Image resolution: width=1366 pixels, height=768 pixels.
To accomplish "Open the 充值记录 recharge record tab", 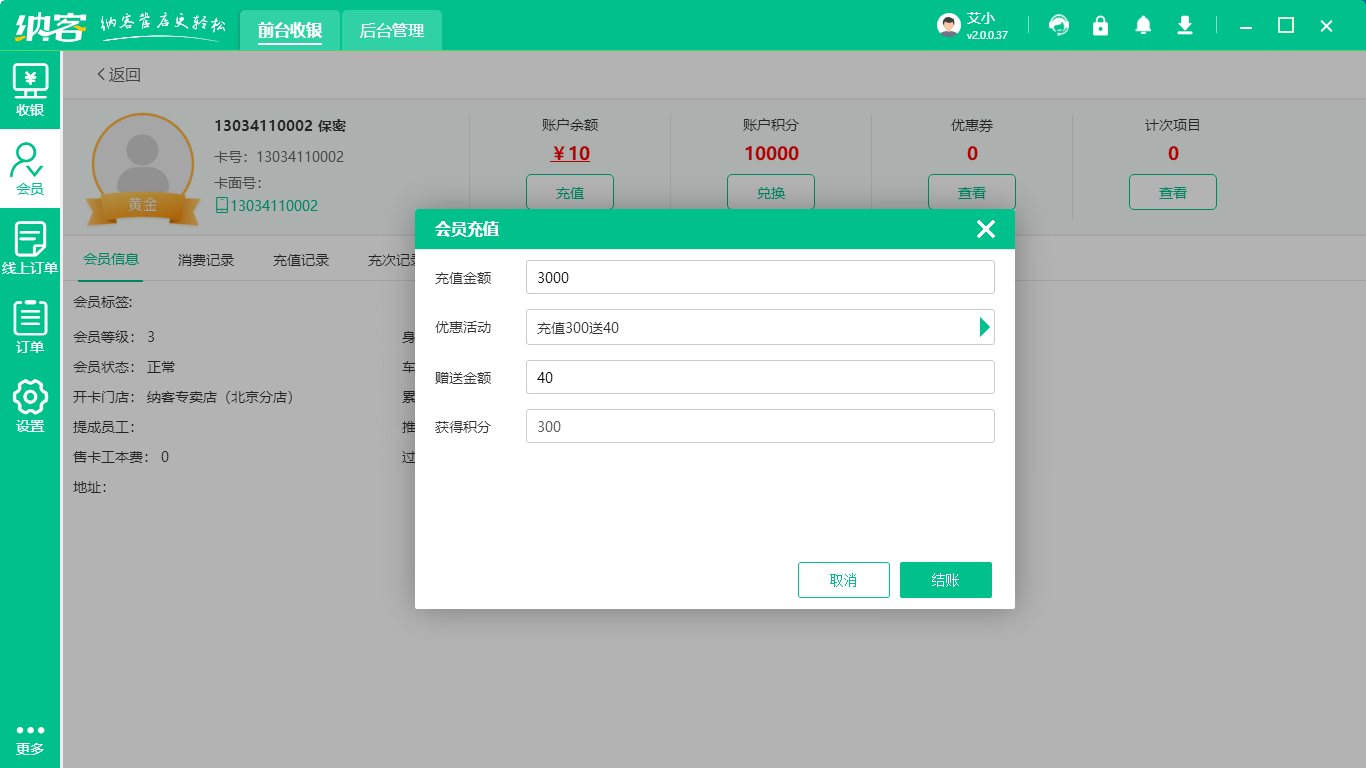I will 300,259.
